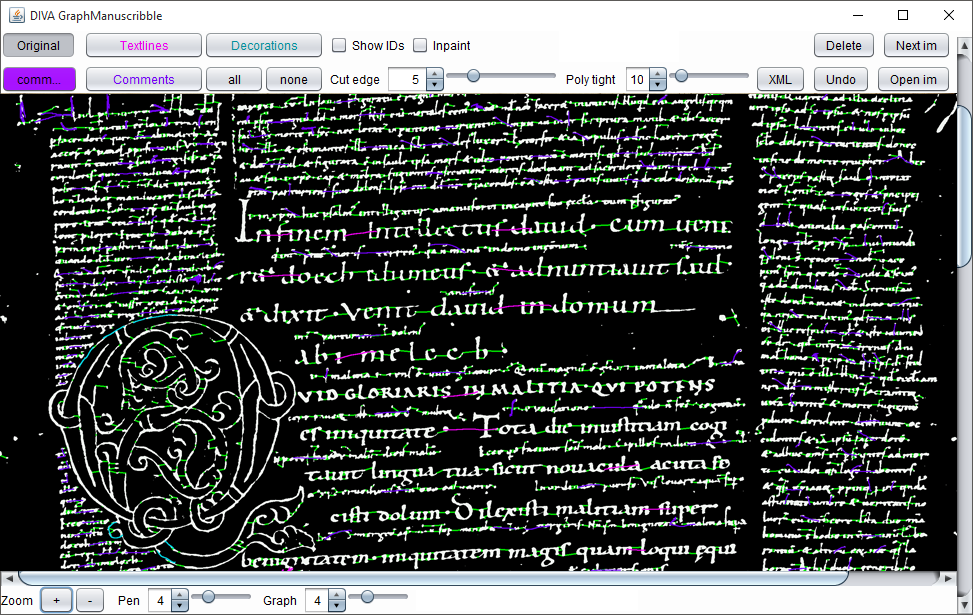The height and width of the screenshot is (615, 973).
Task: Increase the Graph spinner value
Action: pyautogui.click(x=337, y=595)
